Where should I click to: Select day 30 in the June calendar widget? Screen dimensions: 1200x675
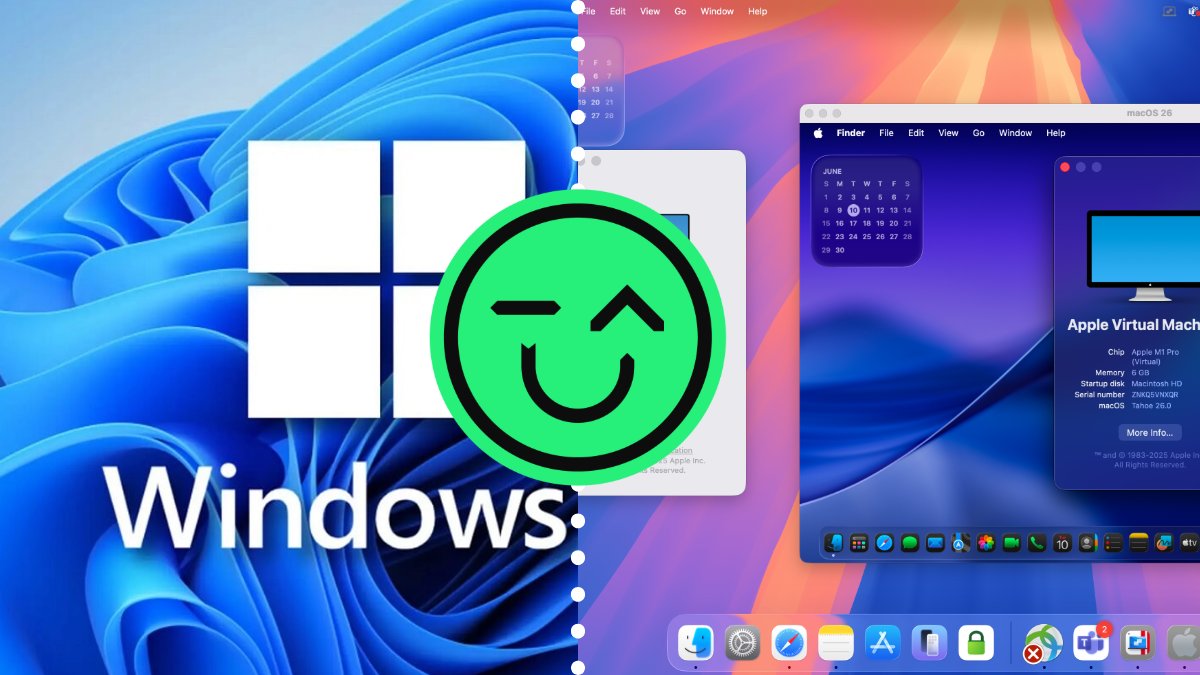coord(840,250)
